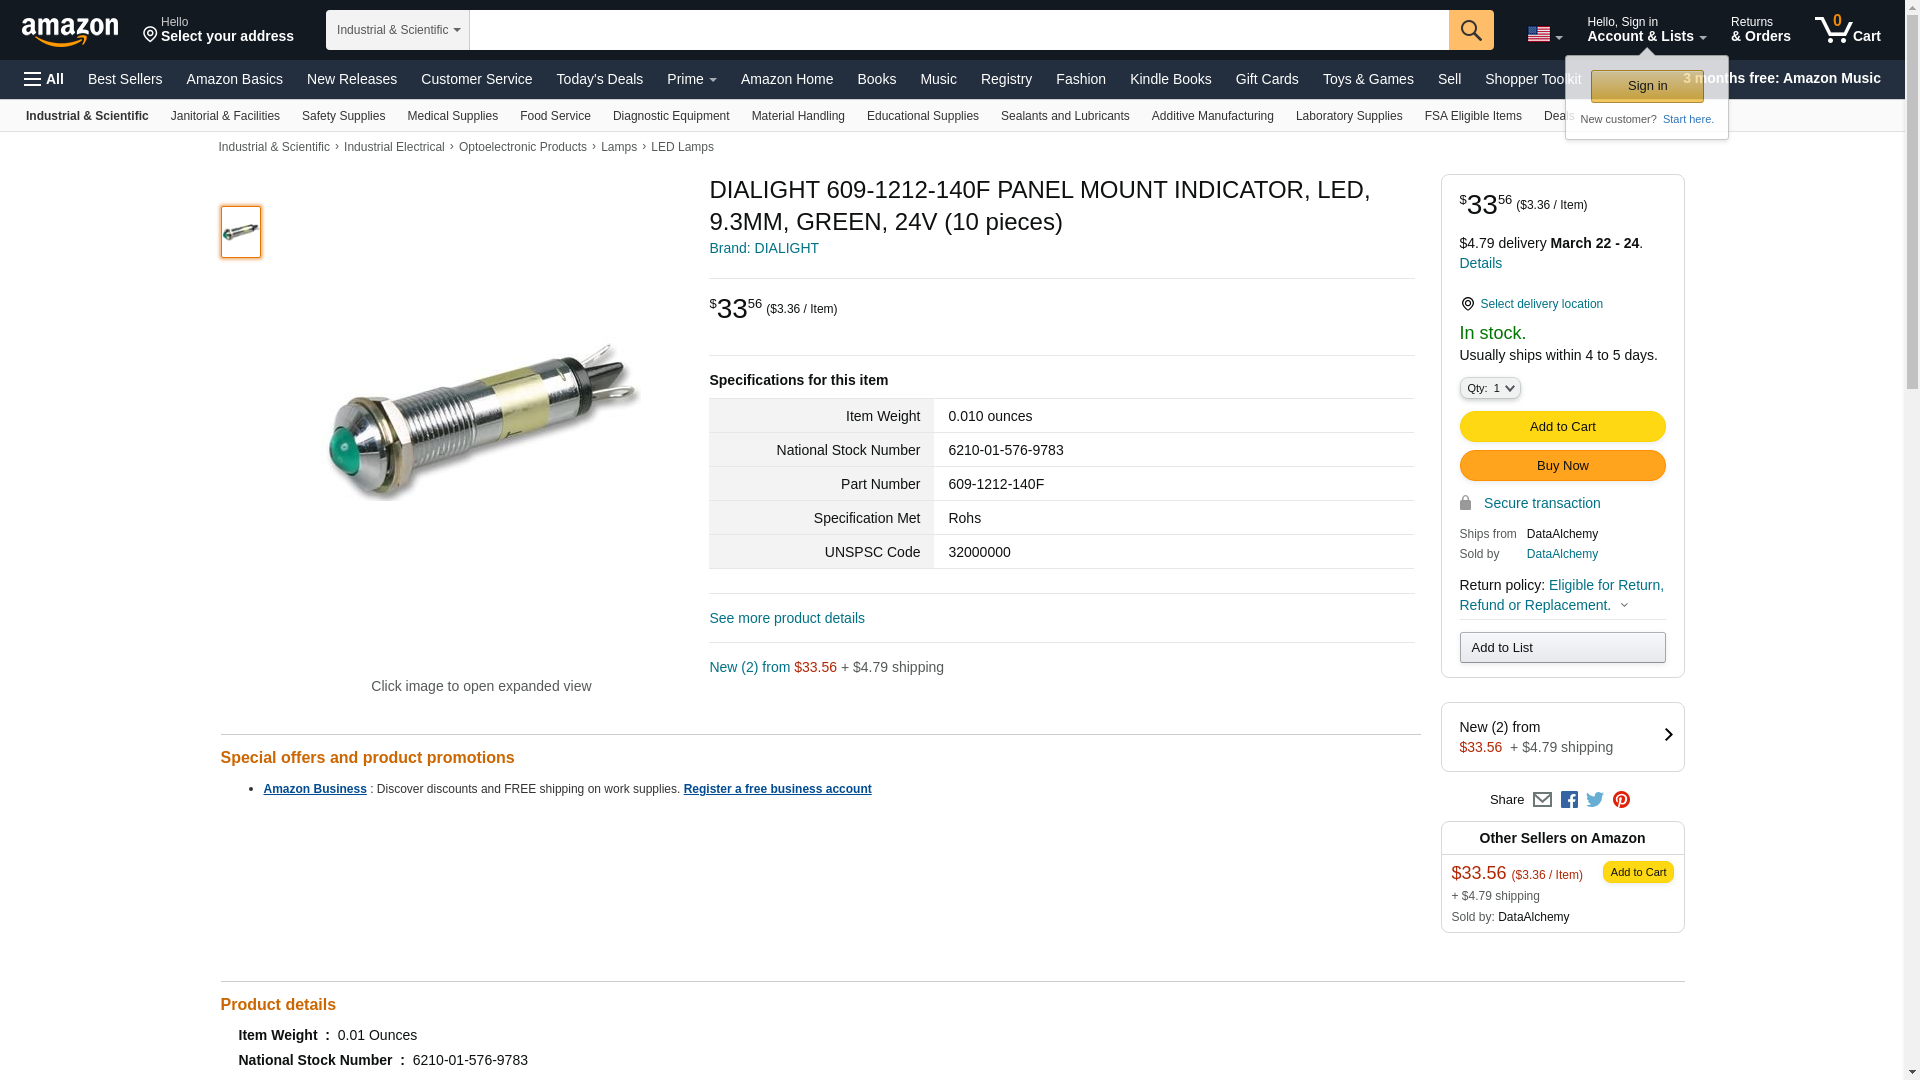Expand the New (2) from offers arrow
This screenshot has height=1080, width=1920.
coord(1668,735)
